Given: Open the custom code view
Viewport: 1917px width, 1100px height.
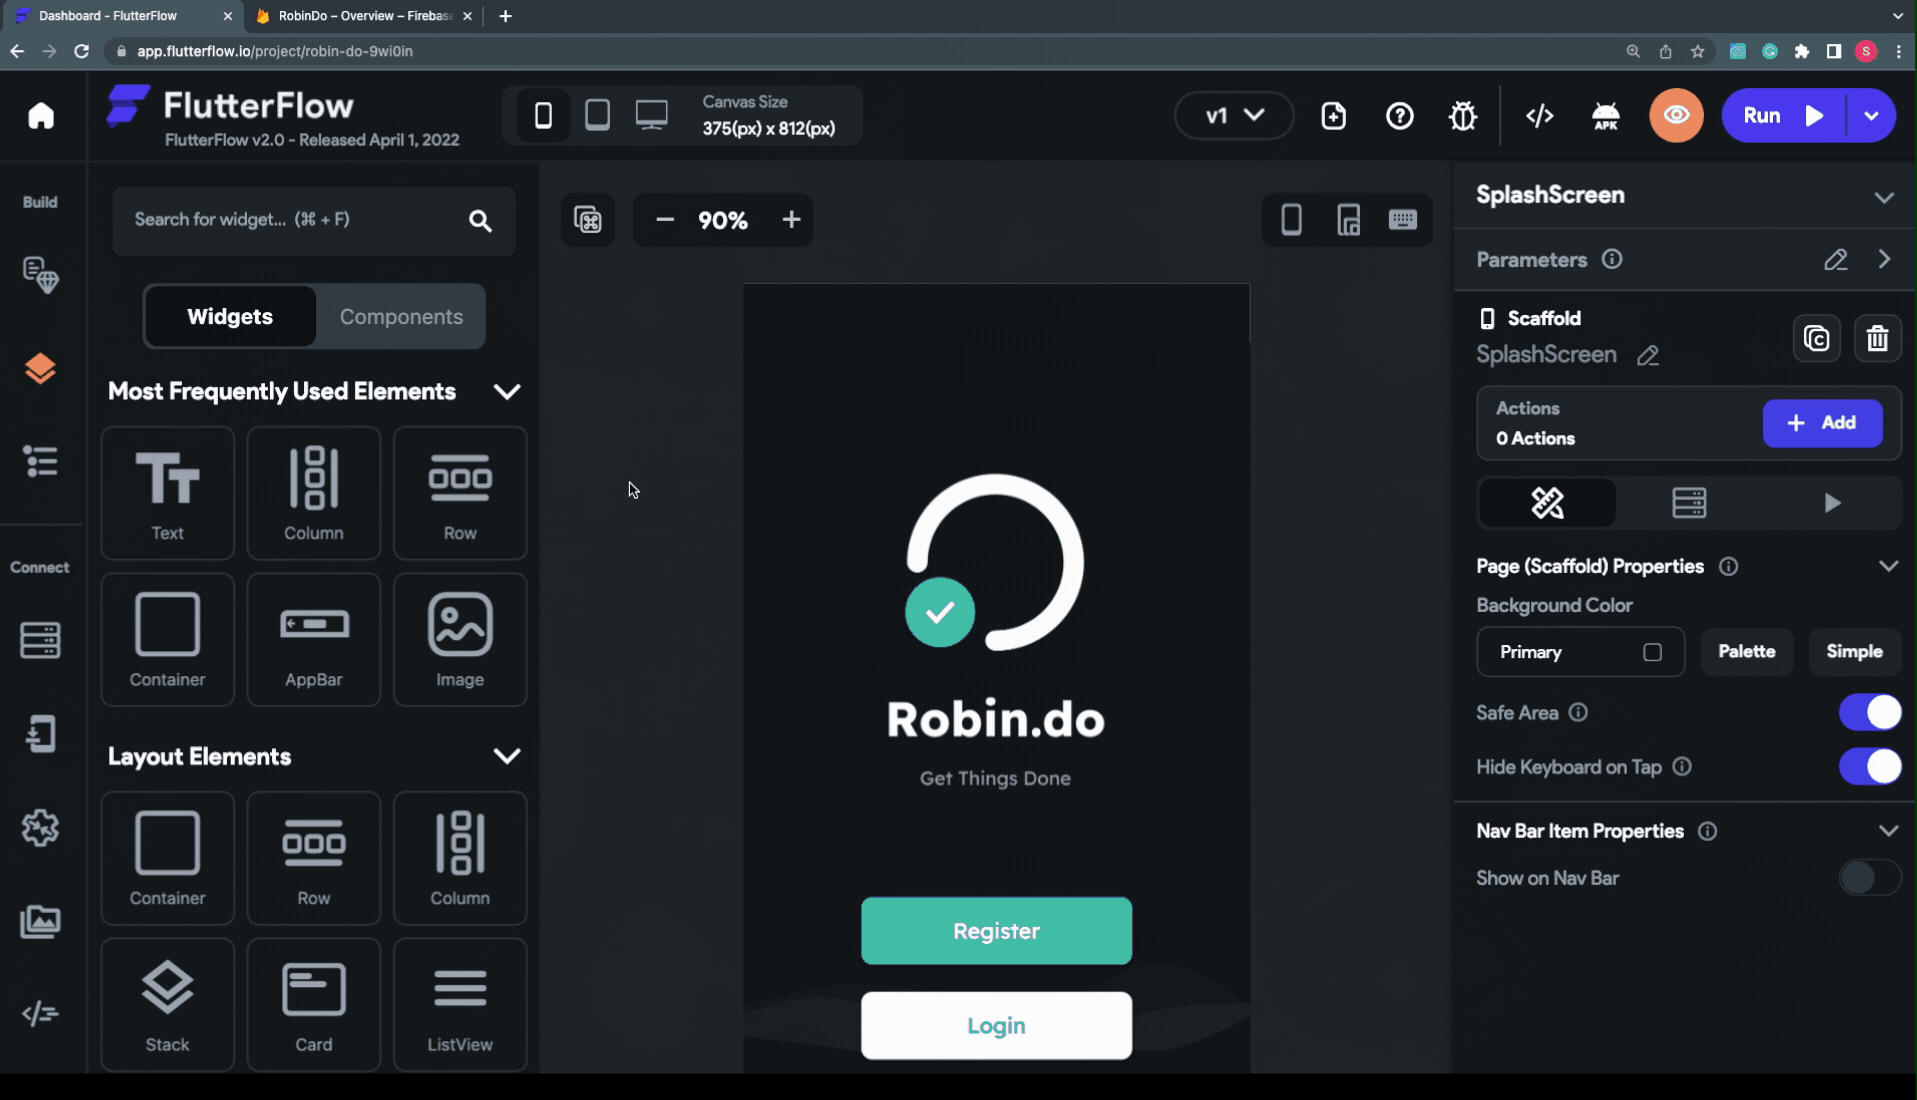Looking at the screenshot, I should pos(1540,116).
